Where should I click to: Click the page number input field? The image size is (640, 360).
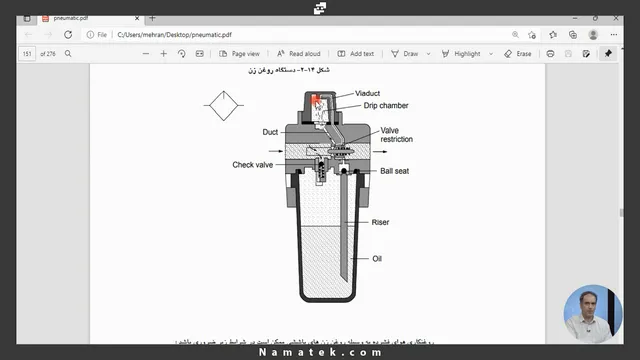click(27, 54)
